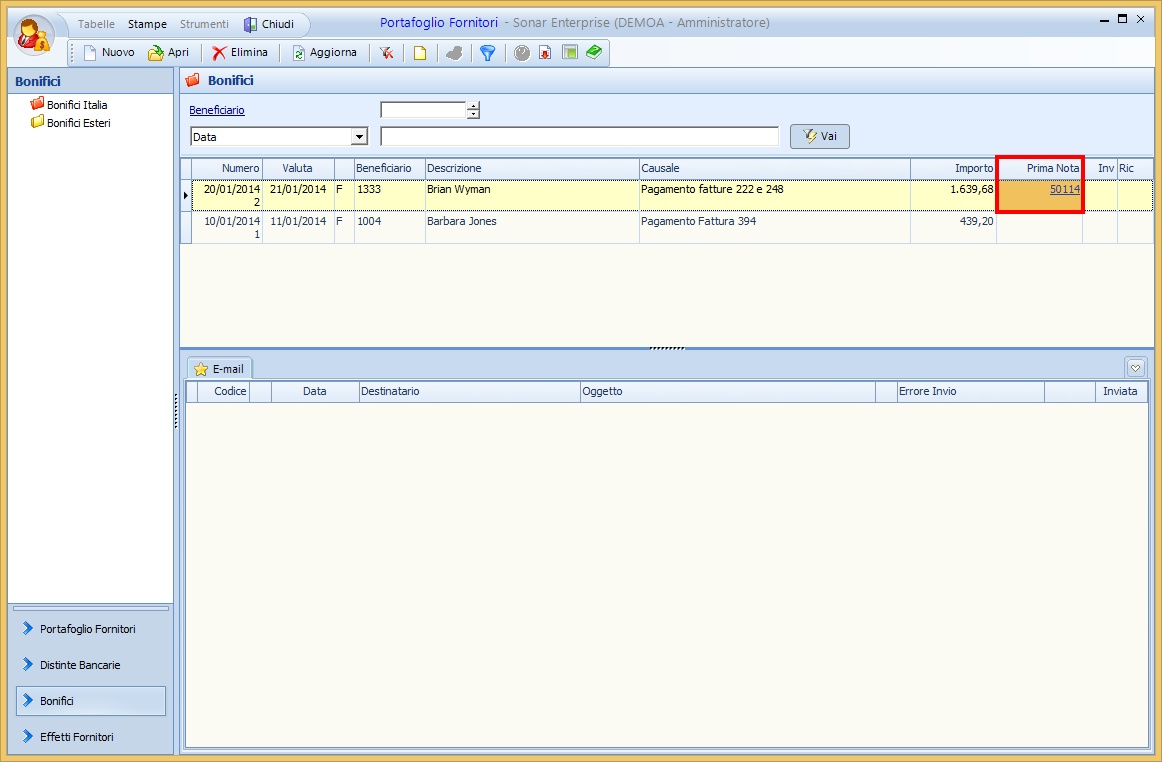Click the red download arrow toolbar icon
This screenshot has height=762, width=1162.
(x=545, y=53)
